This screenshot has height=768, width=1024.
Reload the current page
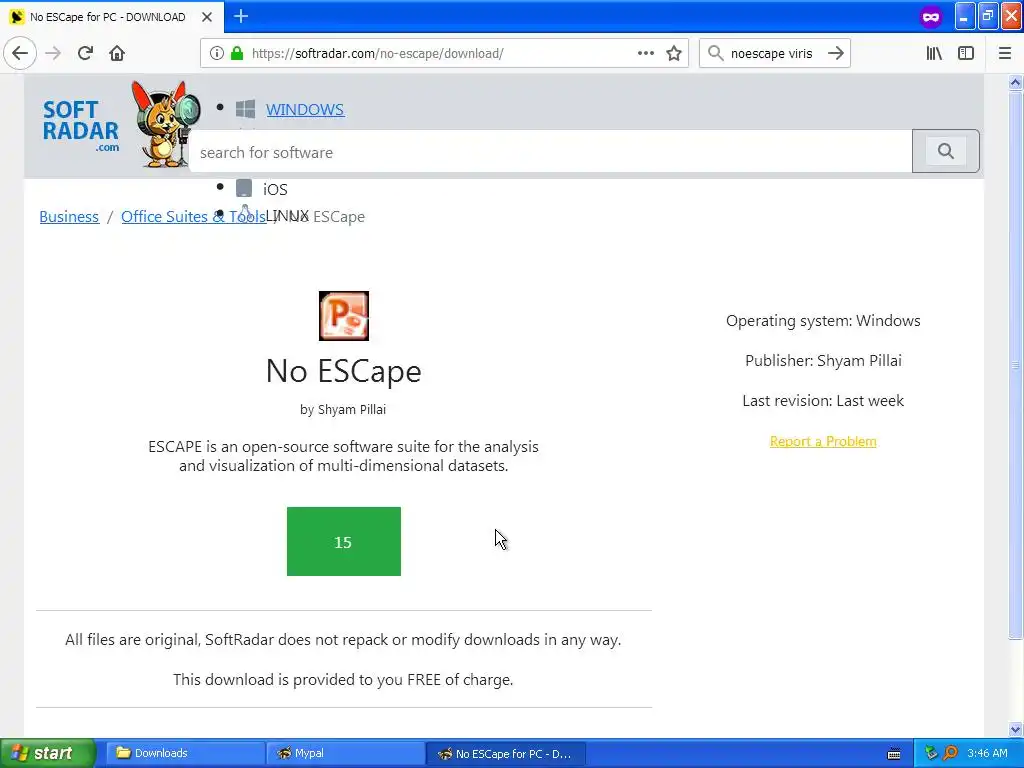click(85, 53)
